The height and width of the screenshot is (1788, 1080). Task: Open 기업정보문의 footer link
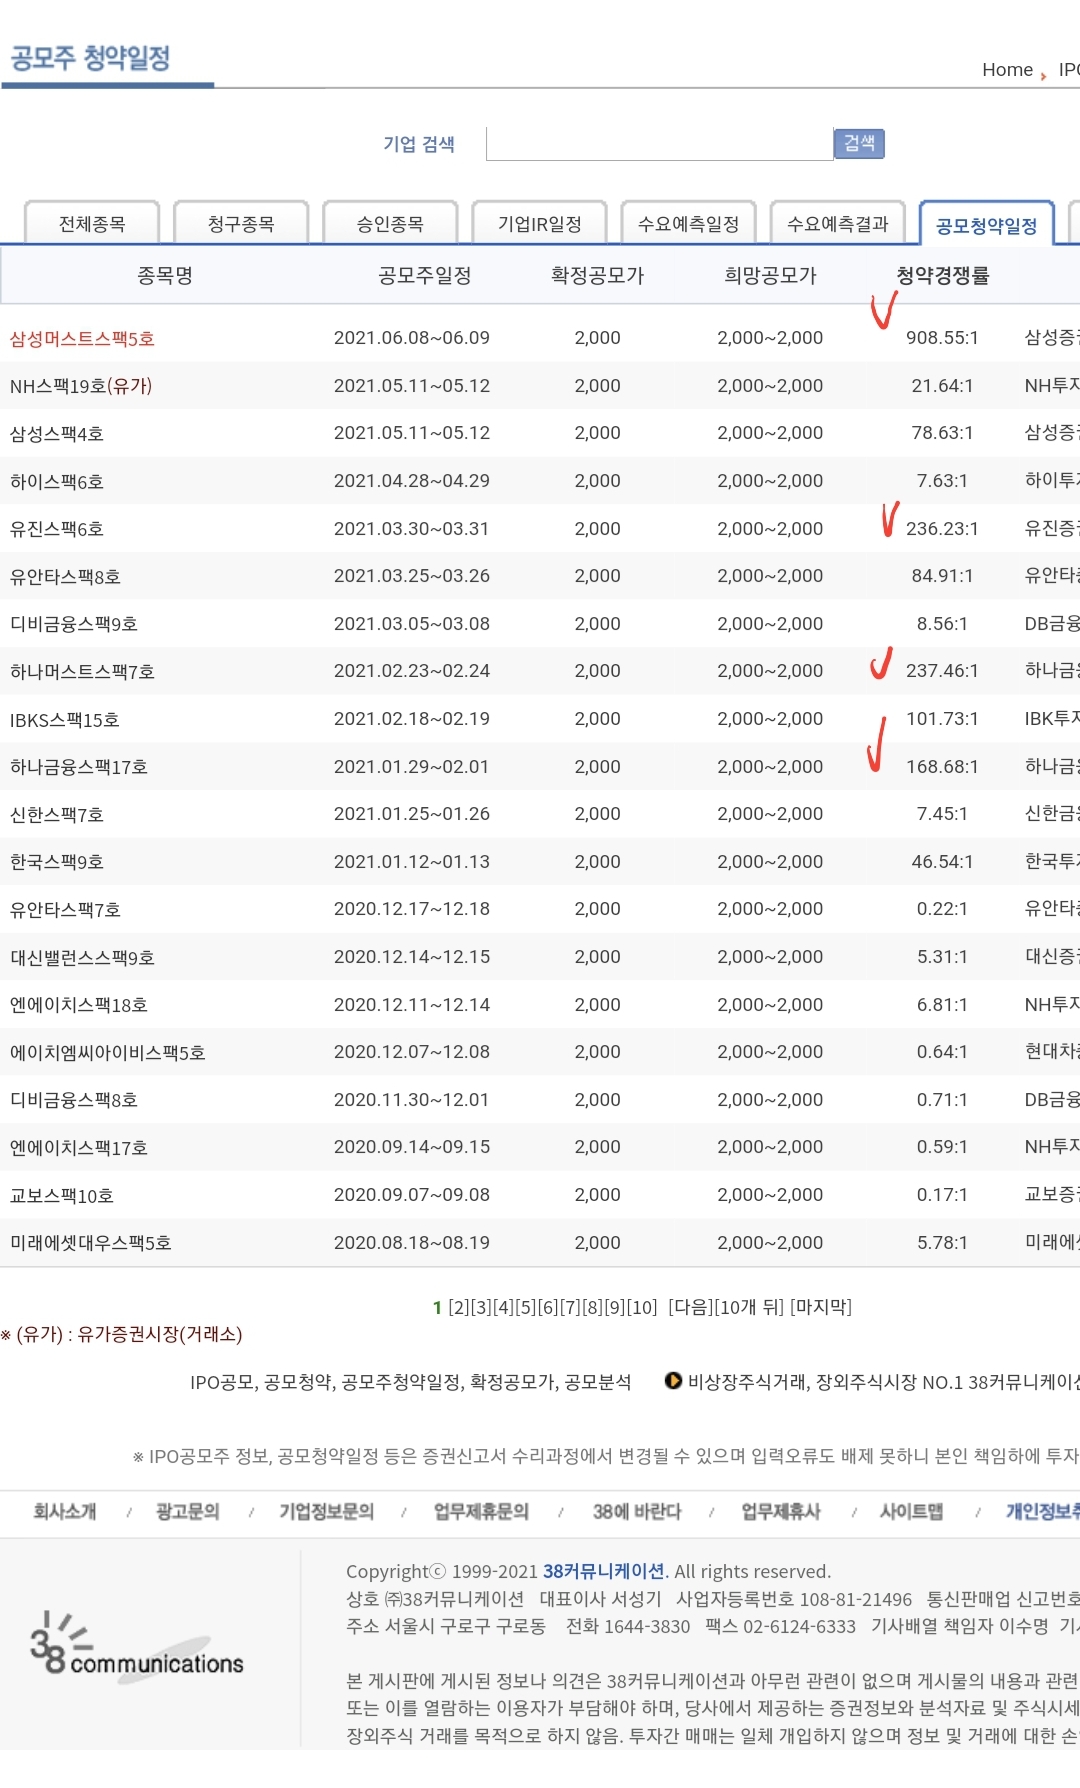[327, 1511]
